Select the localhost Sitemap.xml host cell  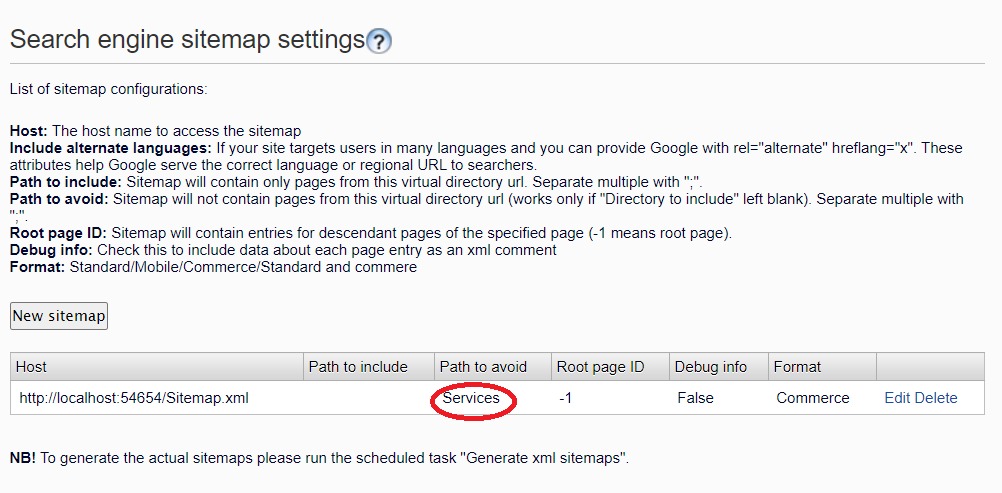click(134, 398)
